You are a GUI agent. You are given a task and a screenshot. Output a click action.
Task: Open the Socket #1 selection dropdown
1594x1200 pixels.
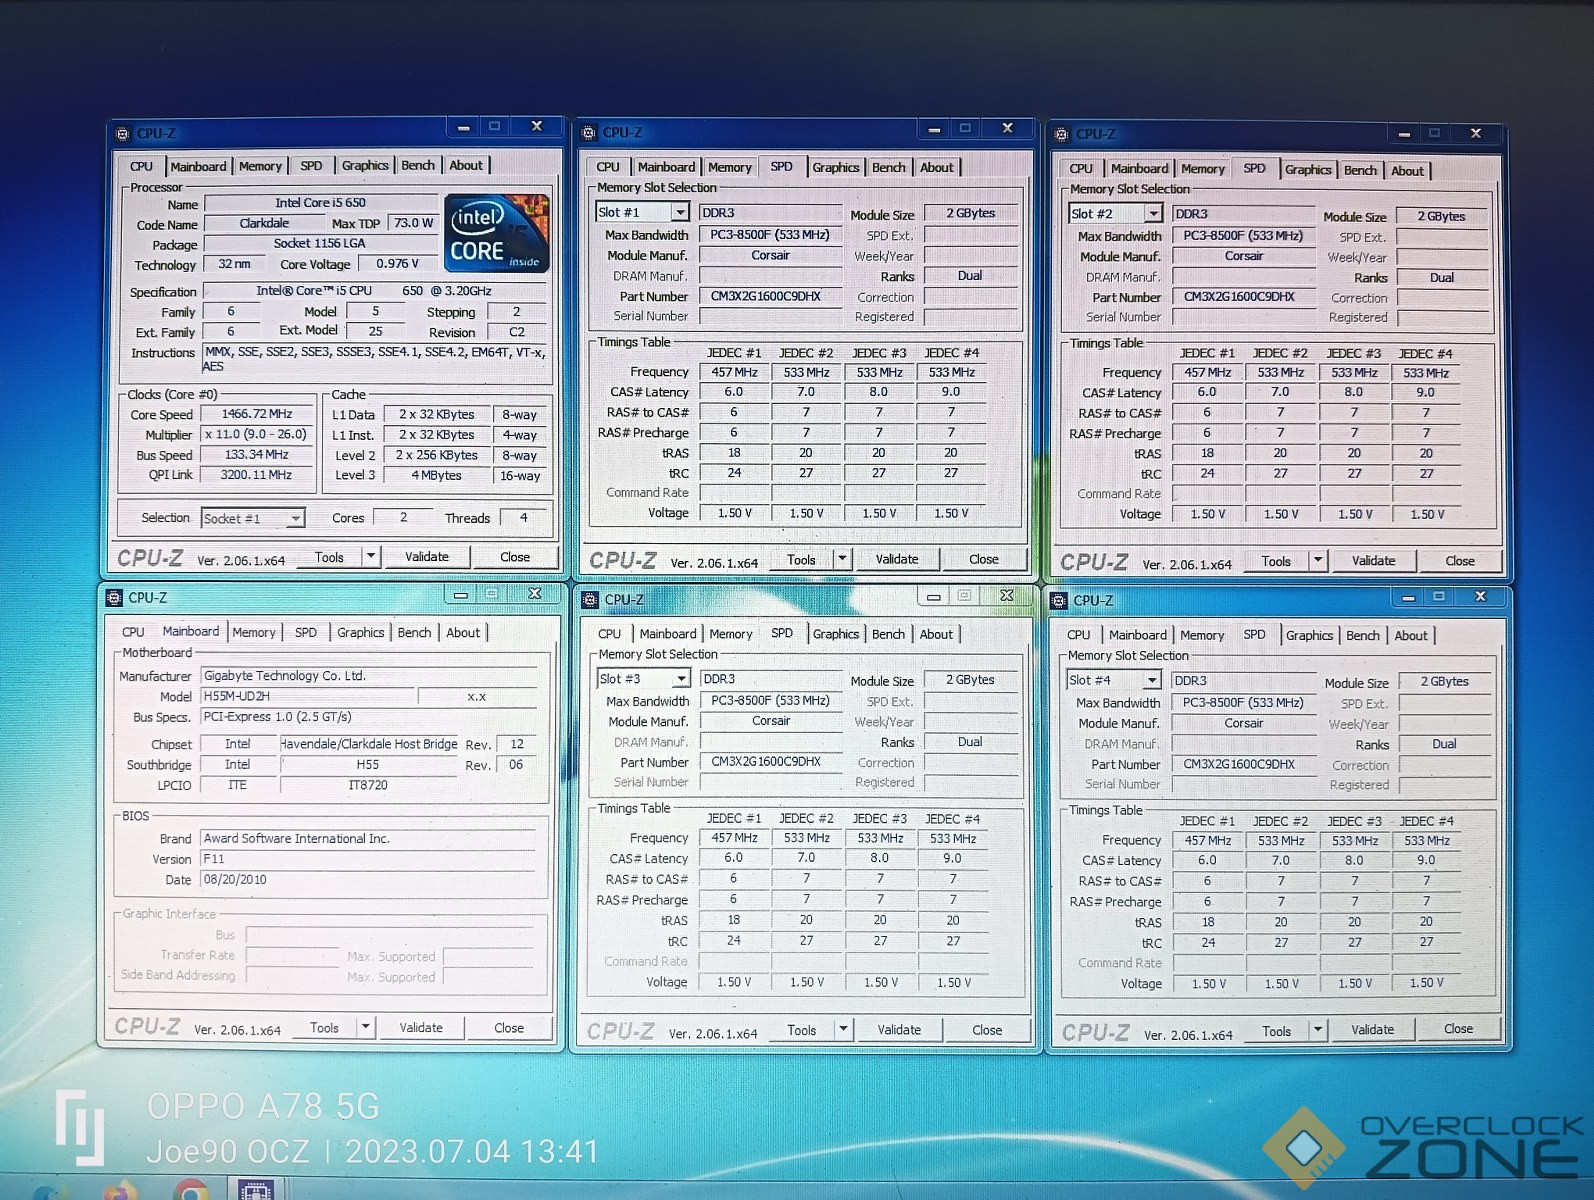coord(295,518)
